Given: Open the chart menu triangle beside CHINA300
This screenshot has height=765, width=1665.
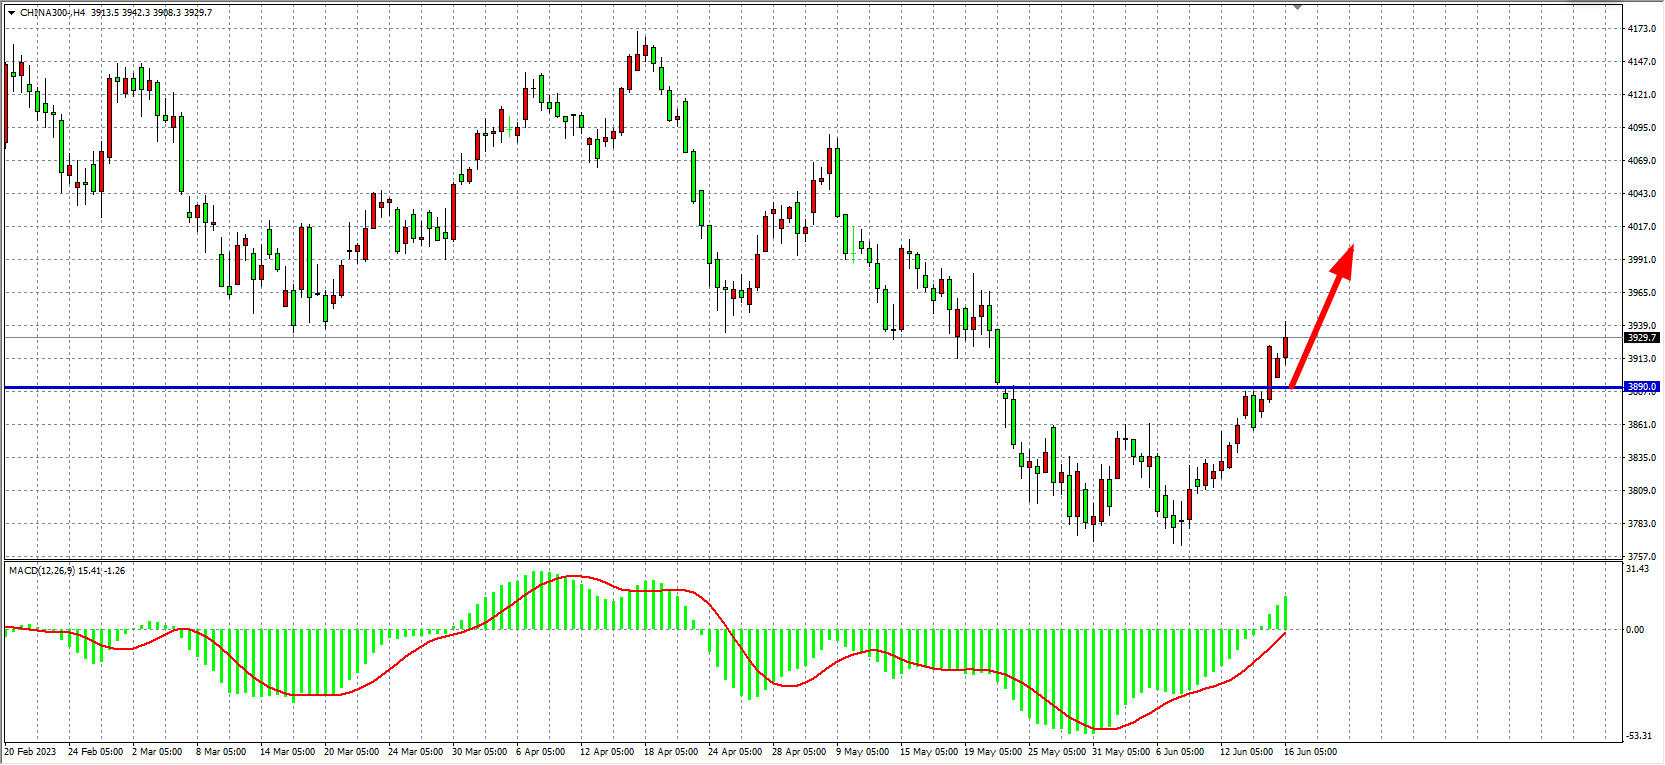Looking at the screenshot, I should pyautogui.click(x=11, y=13).
